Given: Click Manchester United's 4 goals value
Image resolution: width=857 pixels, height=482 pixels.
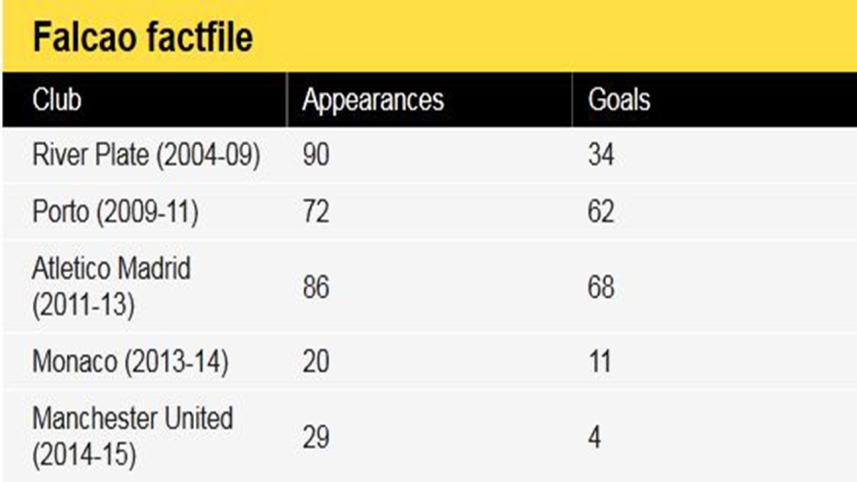Looking at the screenshot, I should (594, 437).
